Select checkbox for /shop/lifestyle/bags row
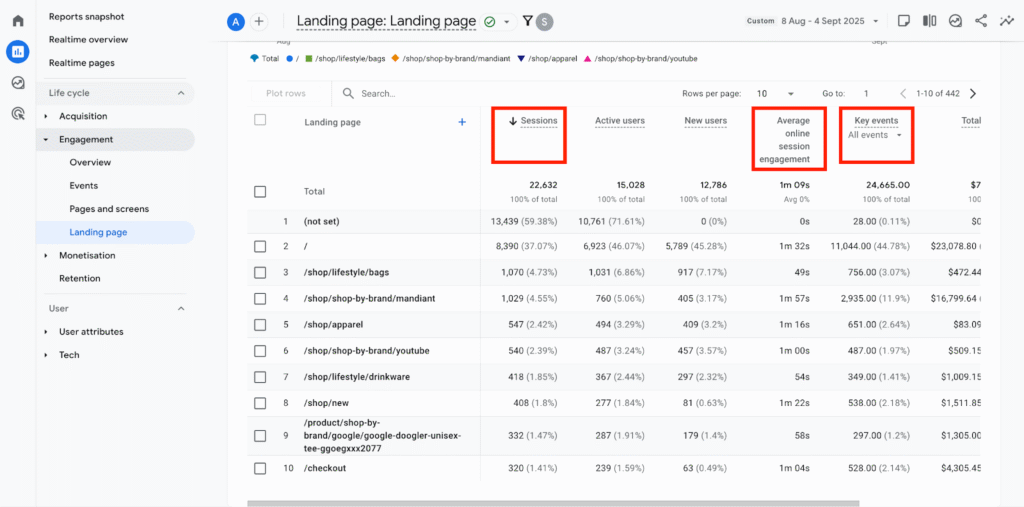1024x507 pixels. [x=260, y=272]
